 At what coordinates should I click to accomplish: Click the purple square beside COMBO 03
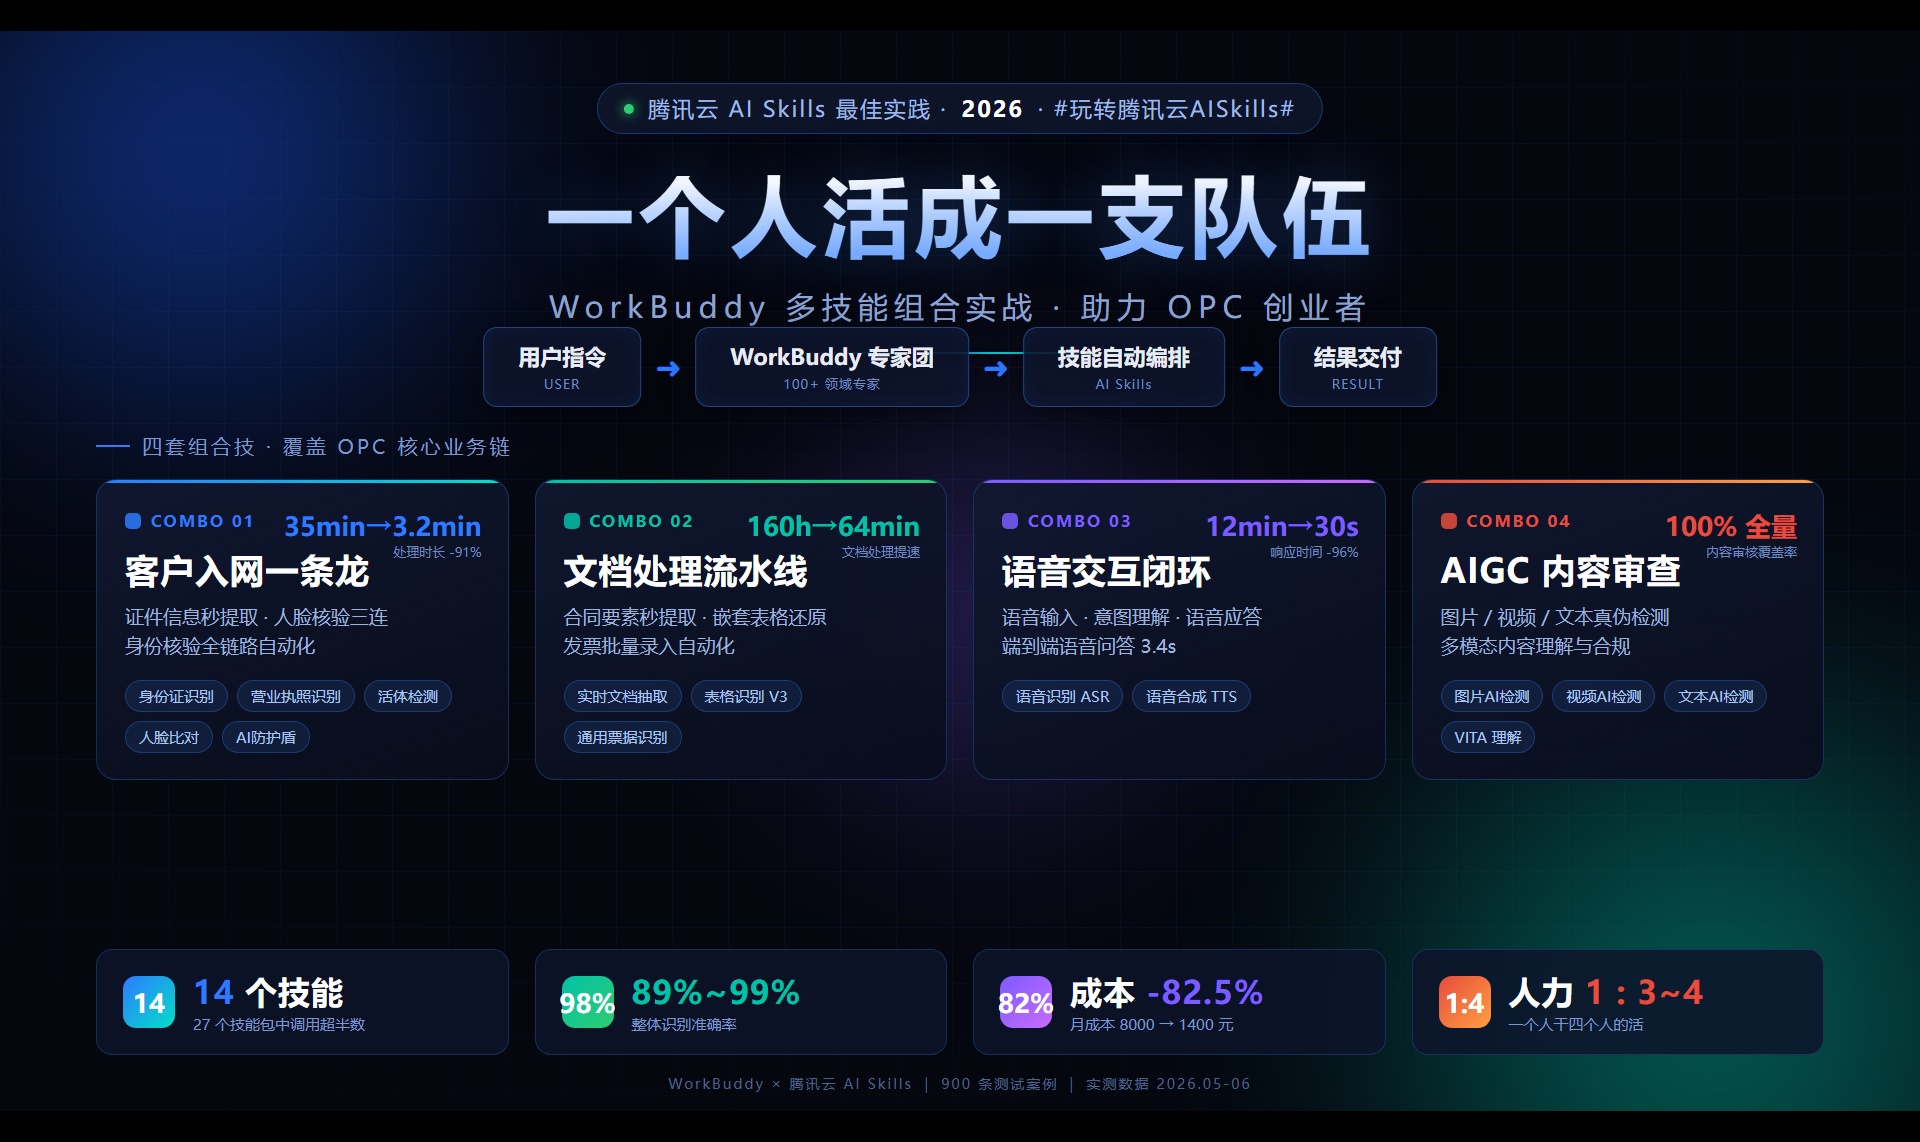pos(1010,521)
